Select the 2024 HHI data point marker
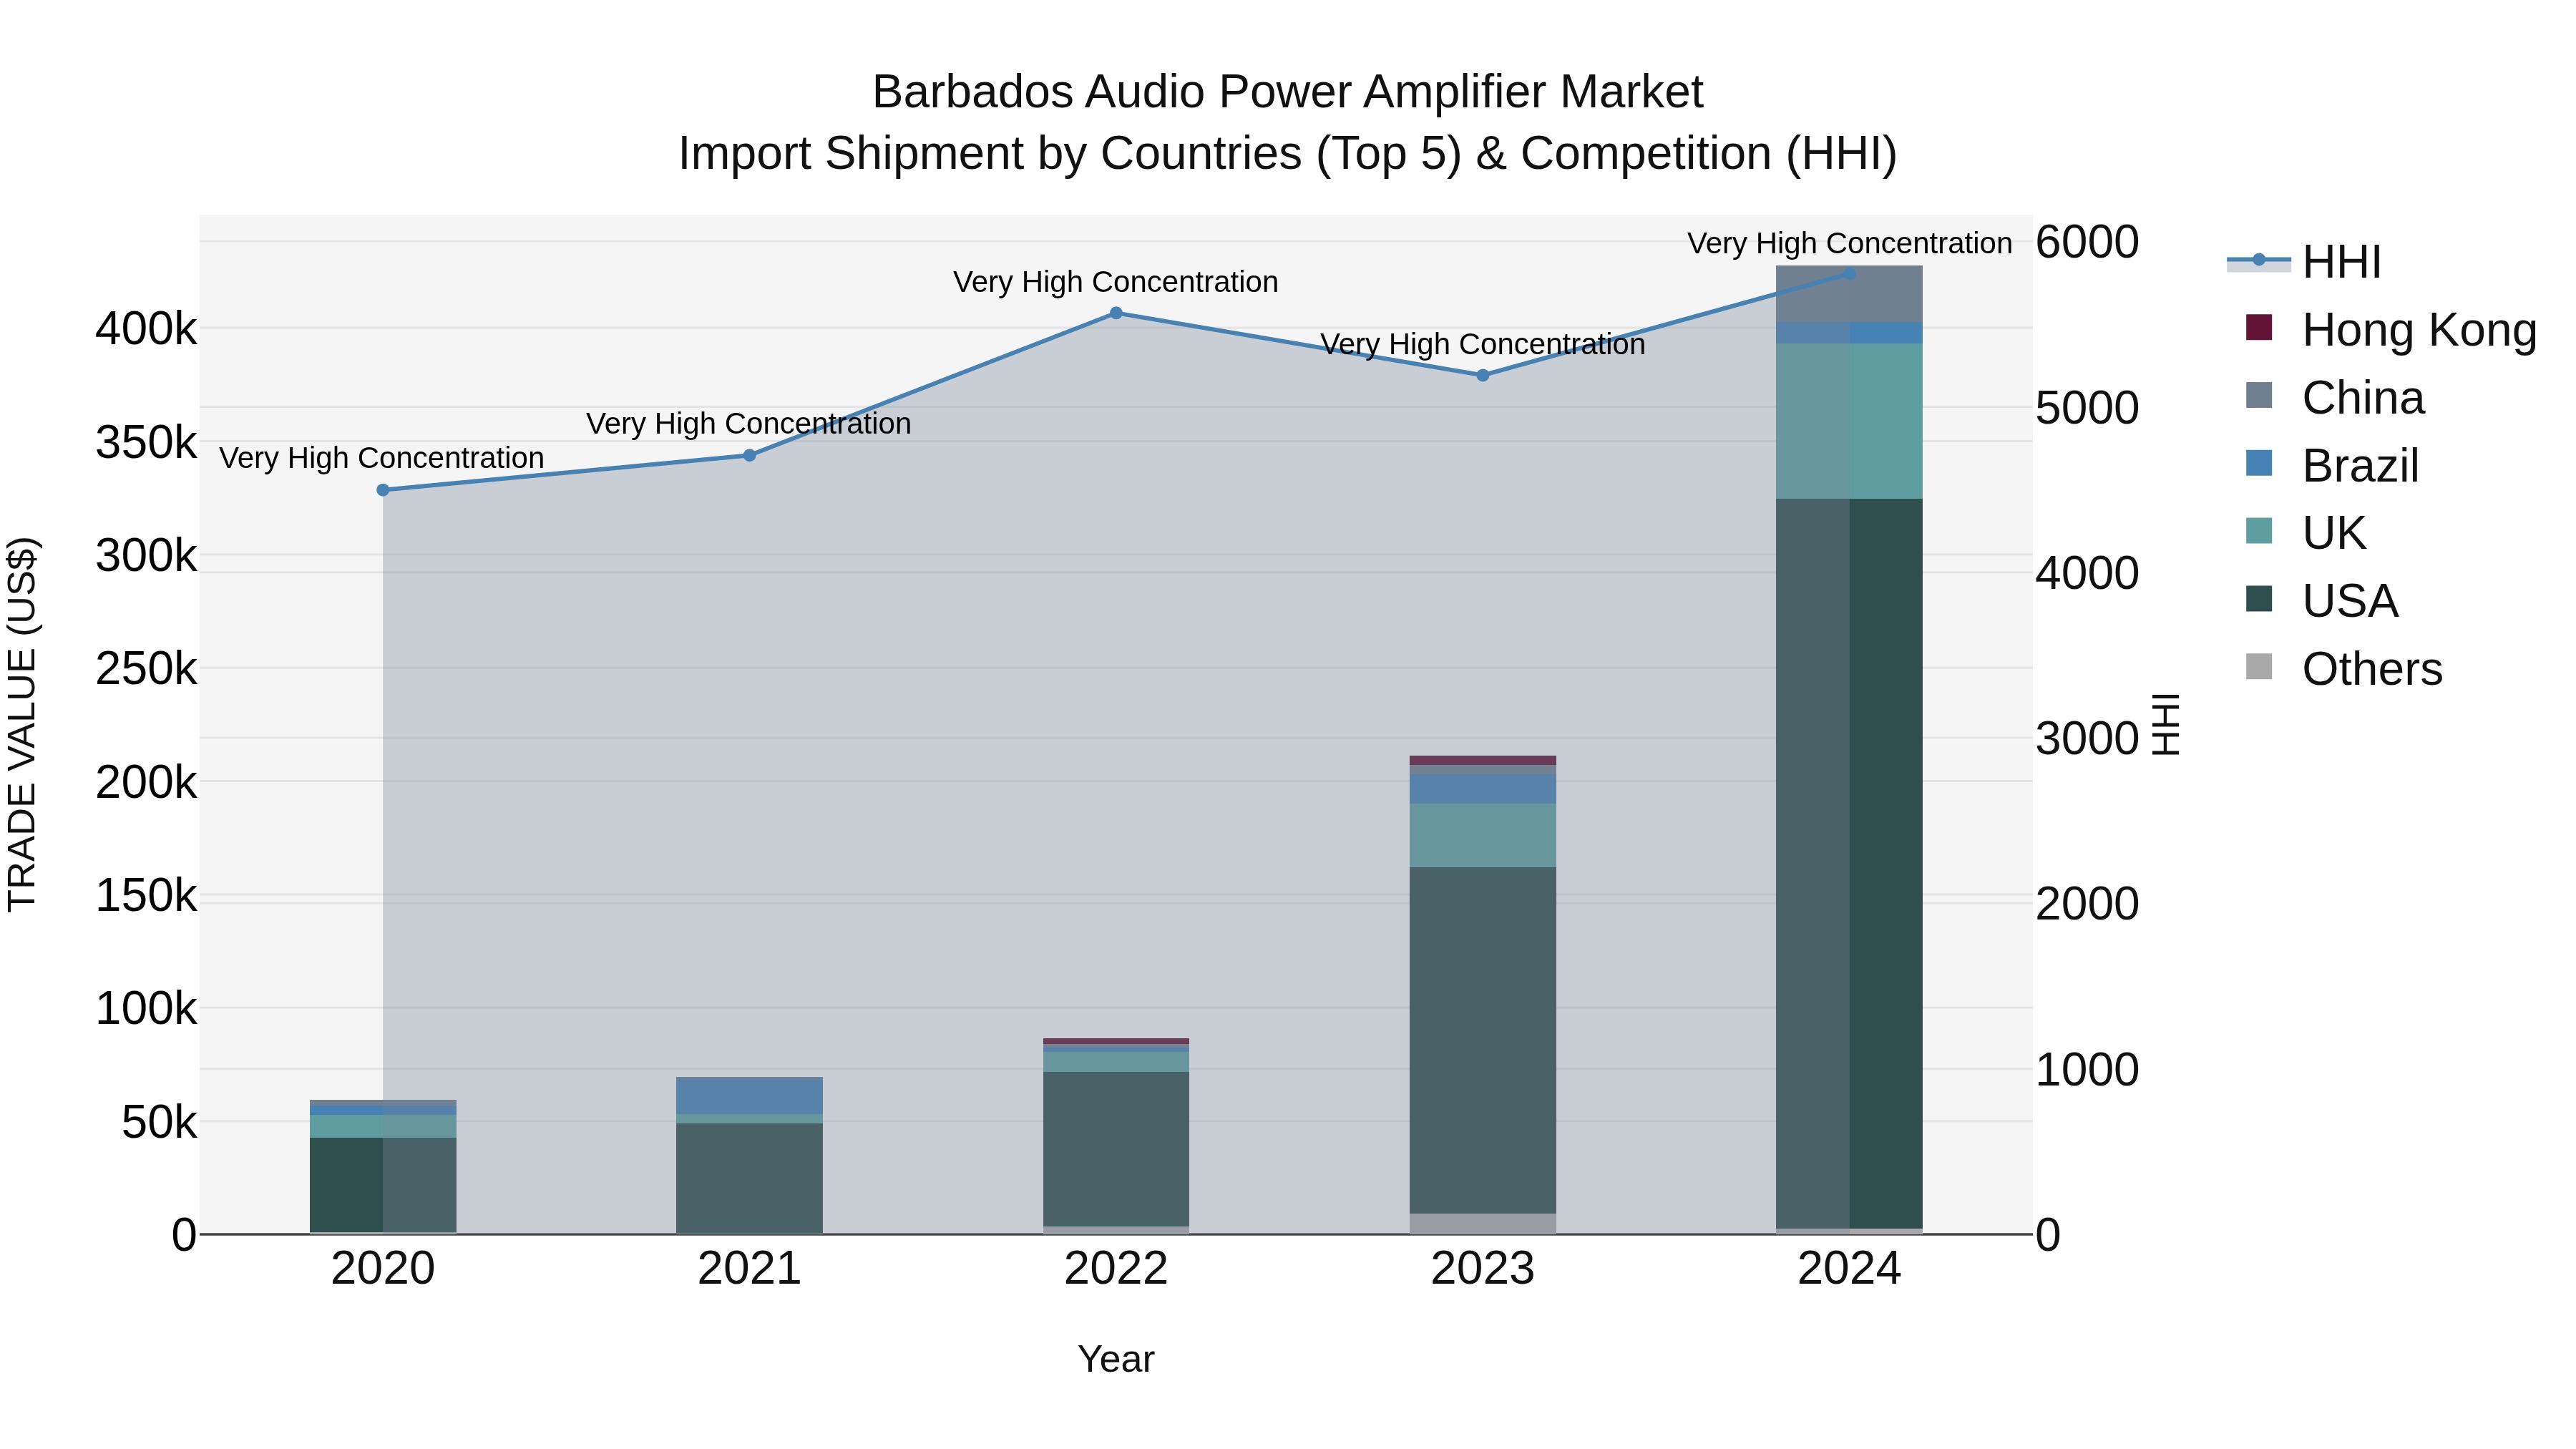This screenshot has height=1449, width=2576. (x=1849, y=273)
